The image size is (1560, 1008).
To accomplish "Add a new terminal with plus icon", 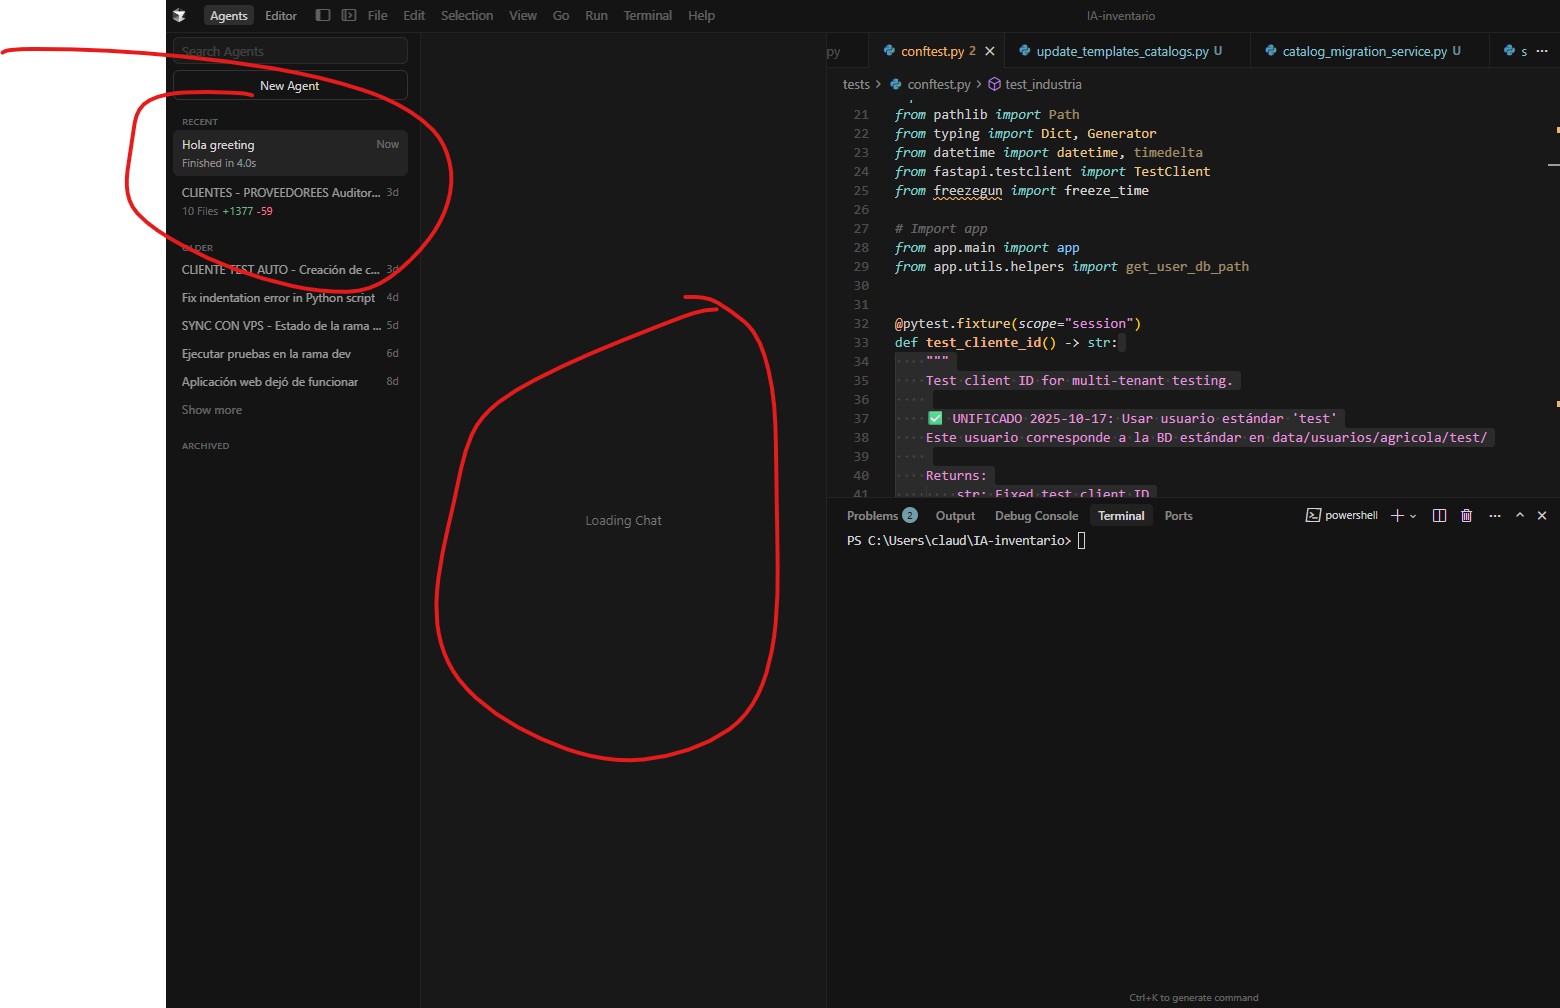I will point(1397,516).
